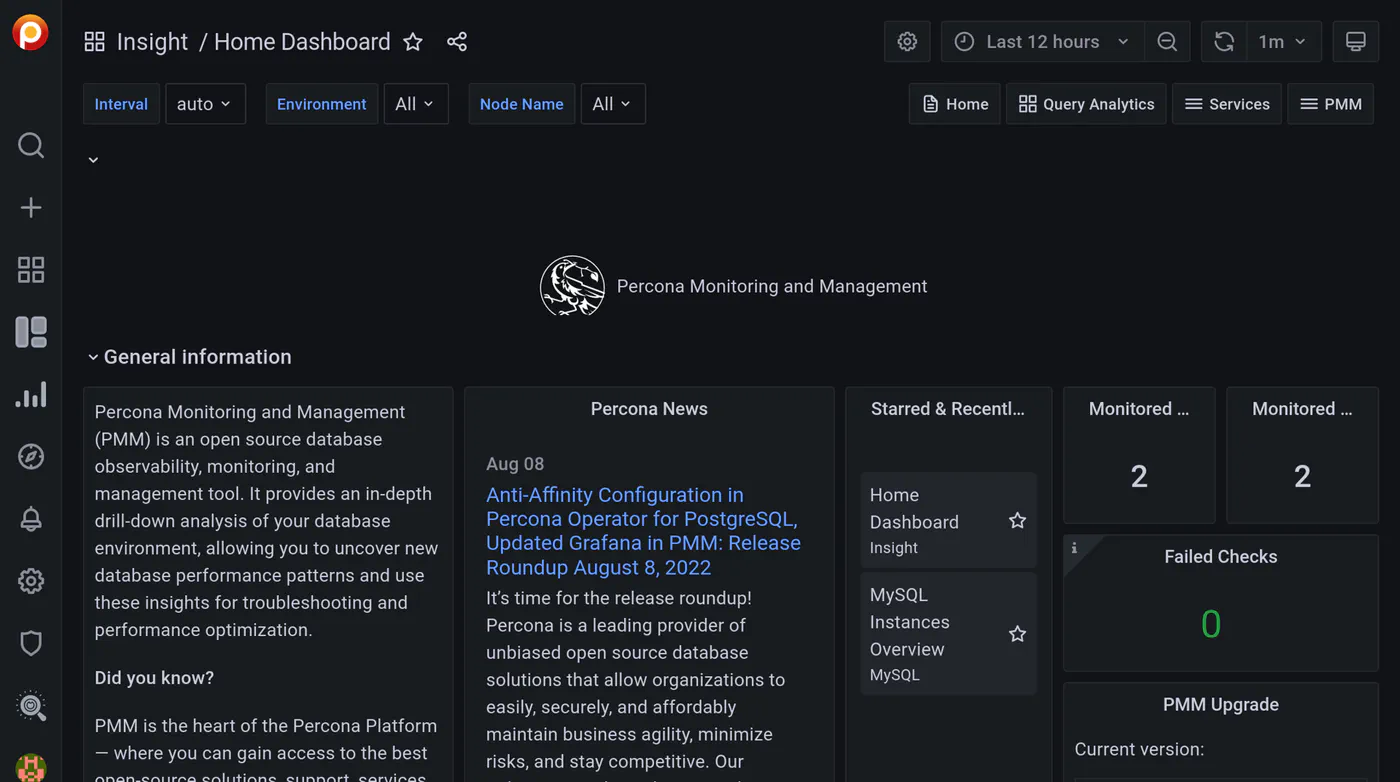Click the Percona News panel title
1400x782 pixels.
tap(649, 409)
